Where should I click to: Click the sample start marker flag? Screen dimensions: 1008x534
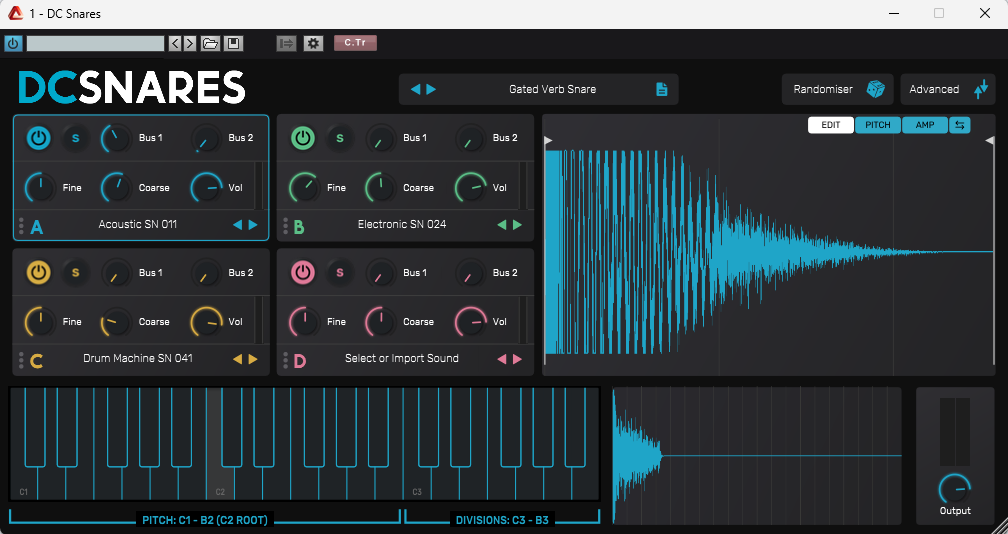tap(548, 140)
